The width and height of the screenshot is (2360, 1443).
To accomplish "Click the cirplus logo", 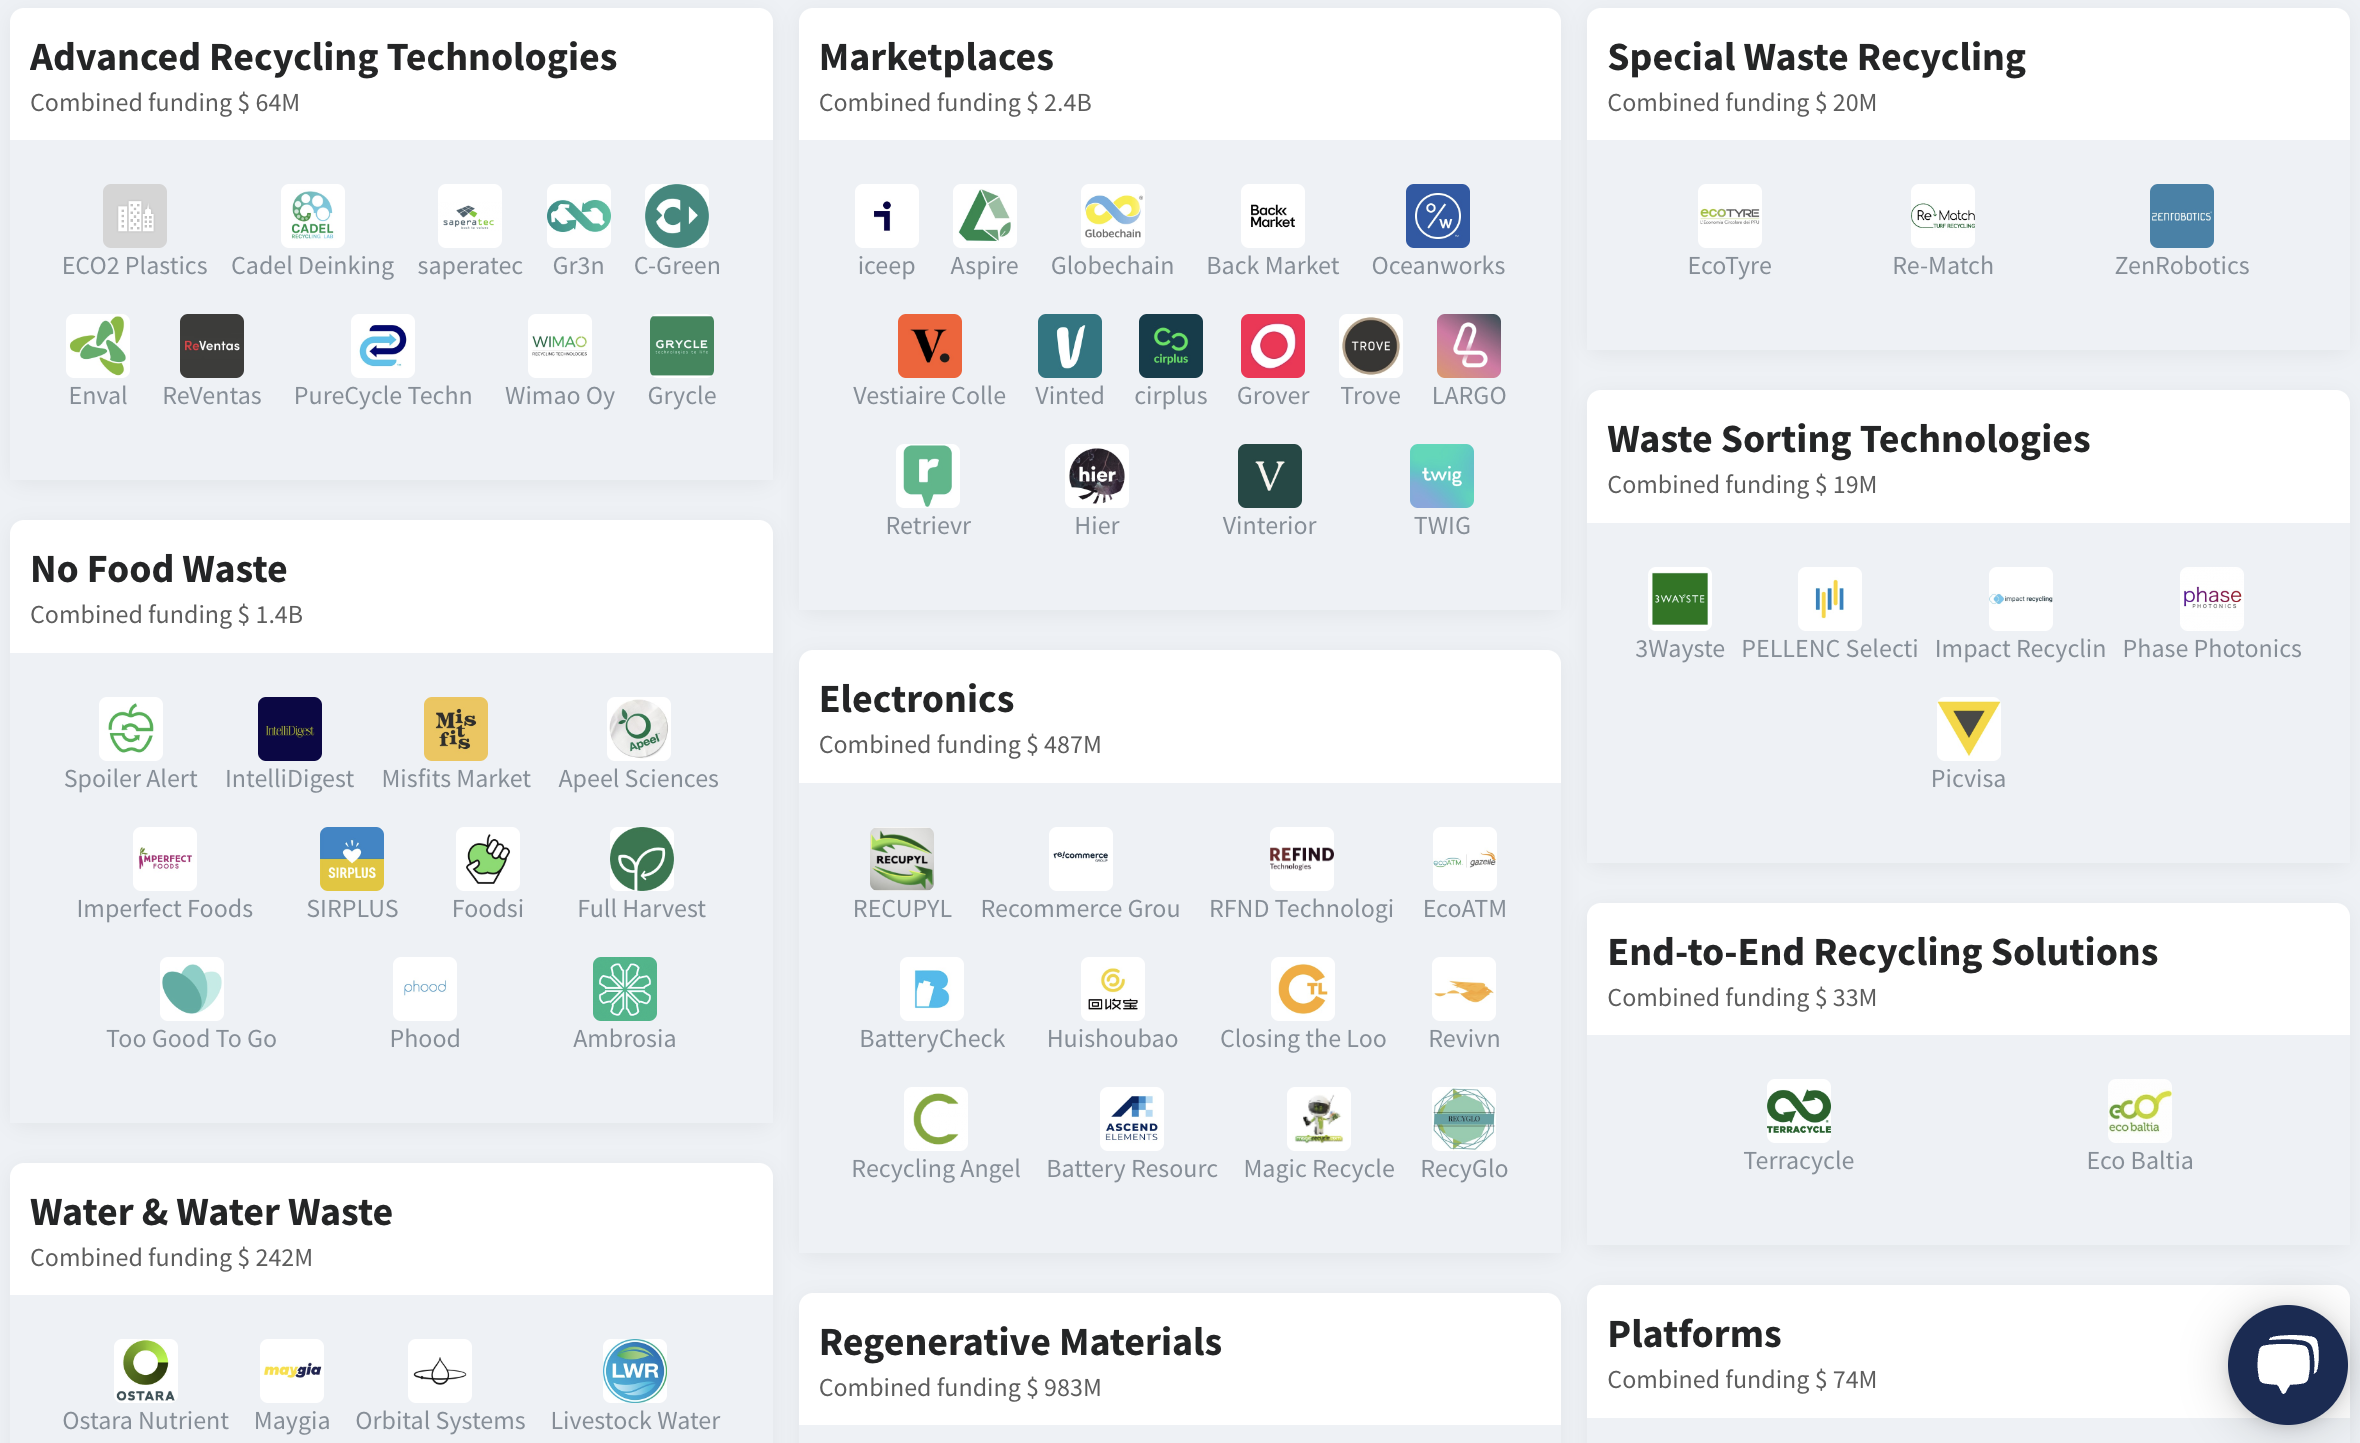I will pyautogui.click(x=1171, y=346).
